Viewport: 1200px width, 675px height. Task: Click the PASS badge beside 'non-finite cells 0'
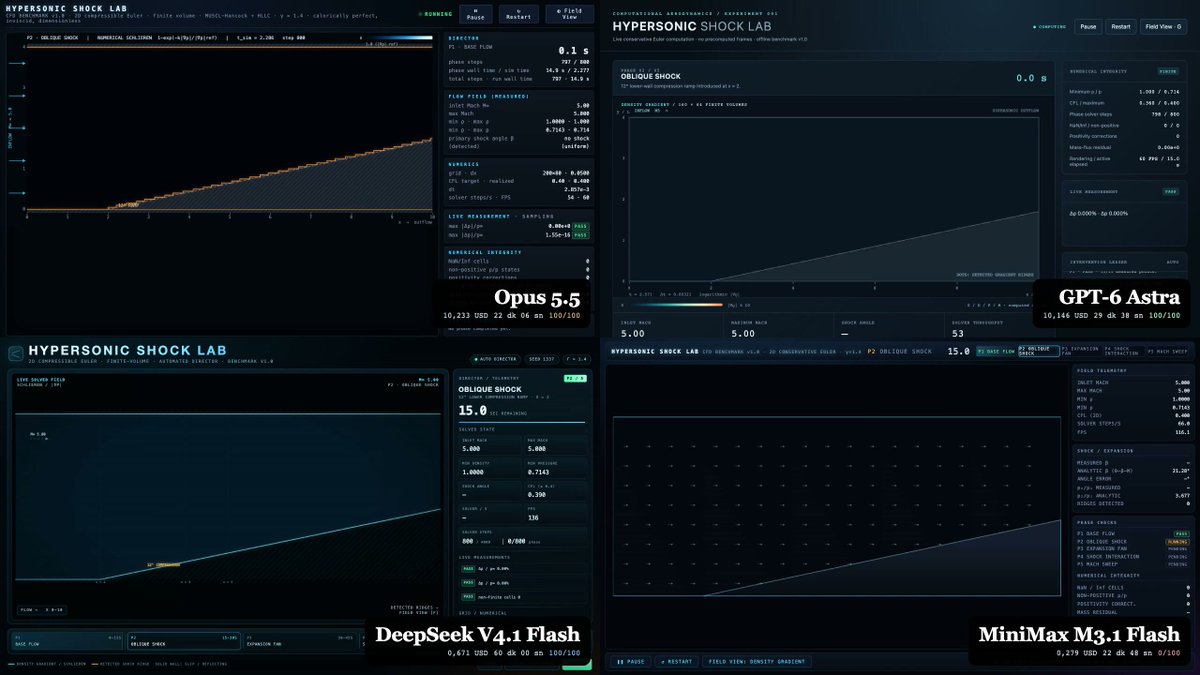click(x=466, y=596)
